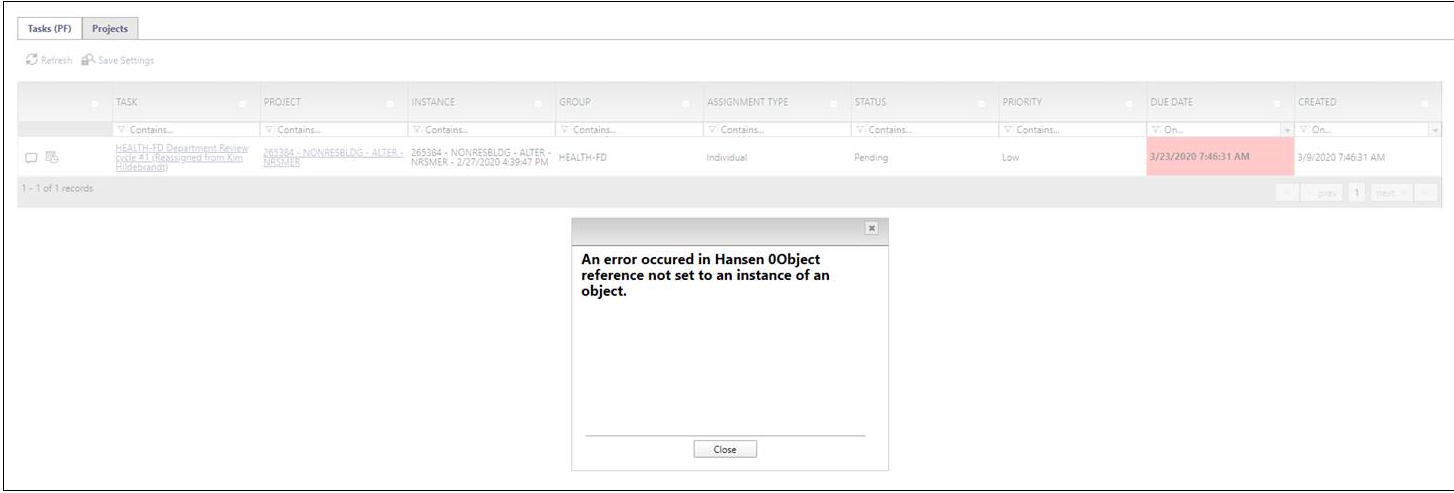Focus the ASSIGNMENT TYPE Contains filter field

(x=776, y=130)
